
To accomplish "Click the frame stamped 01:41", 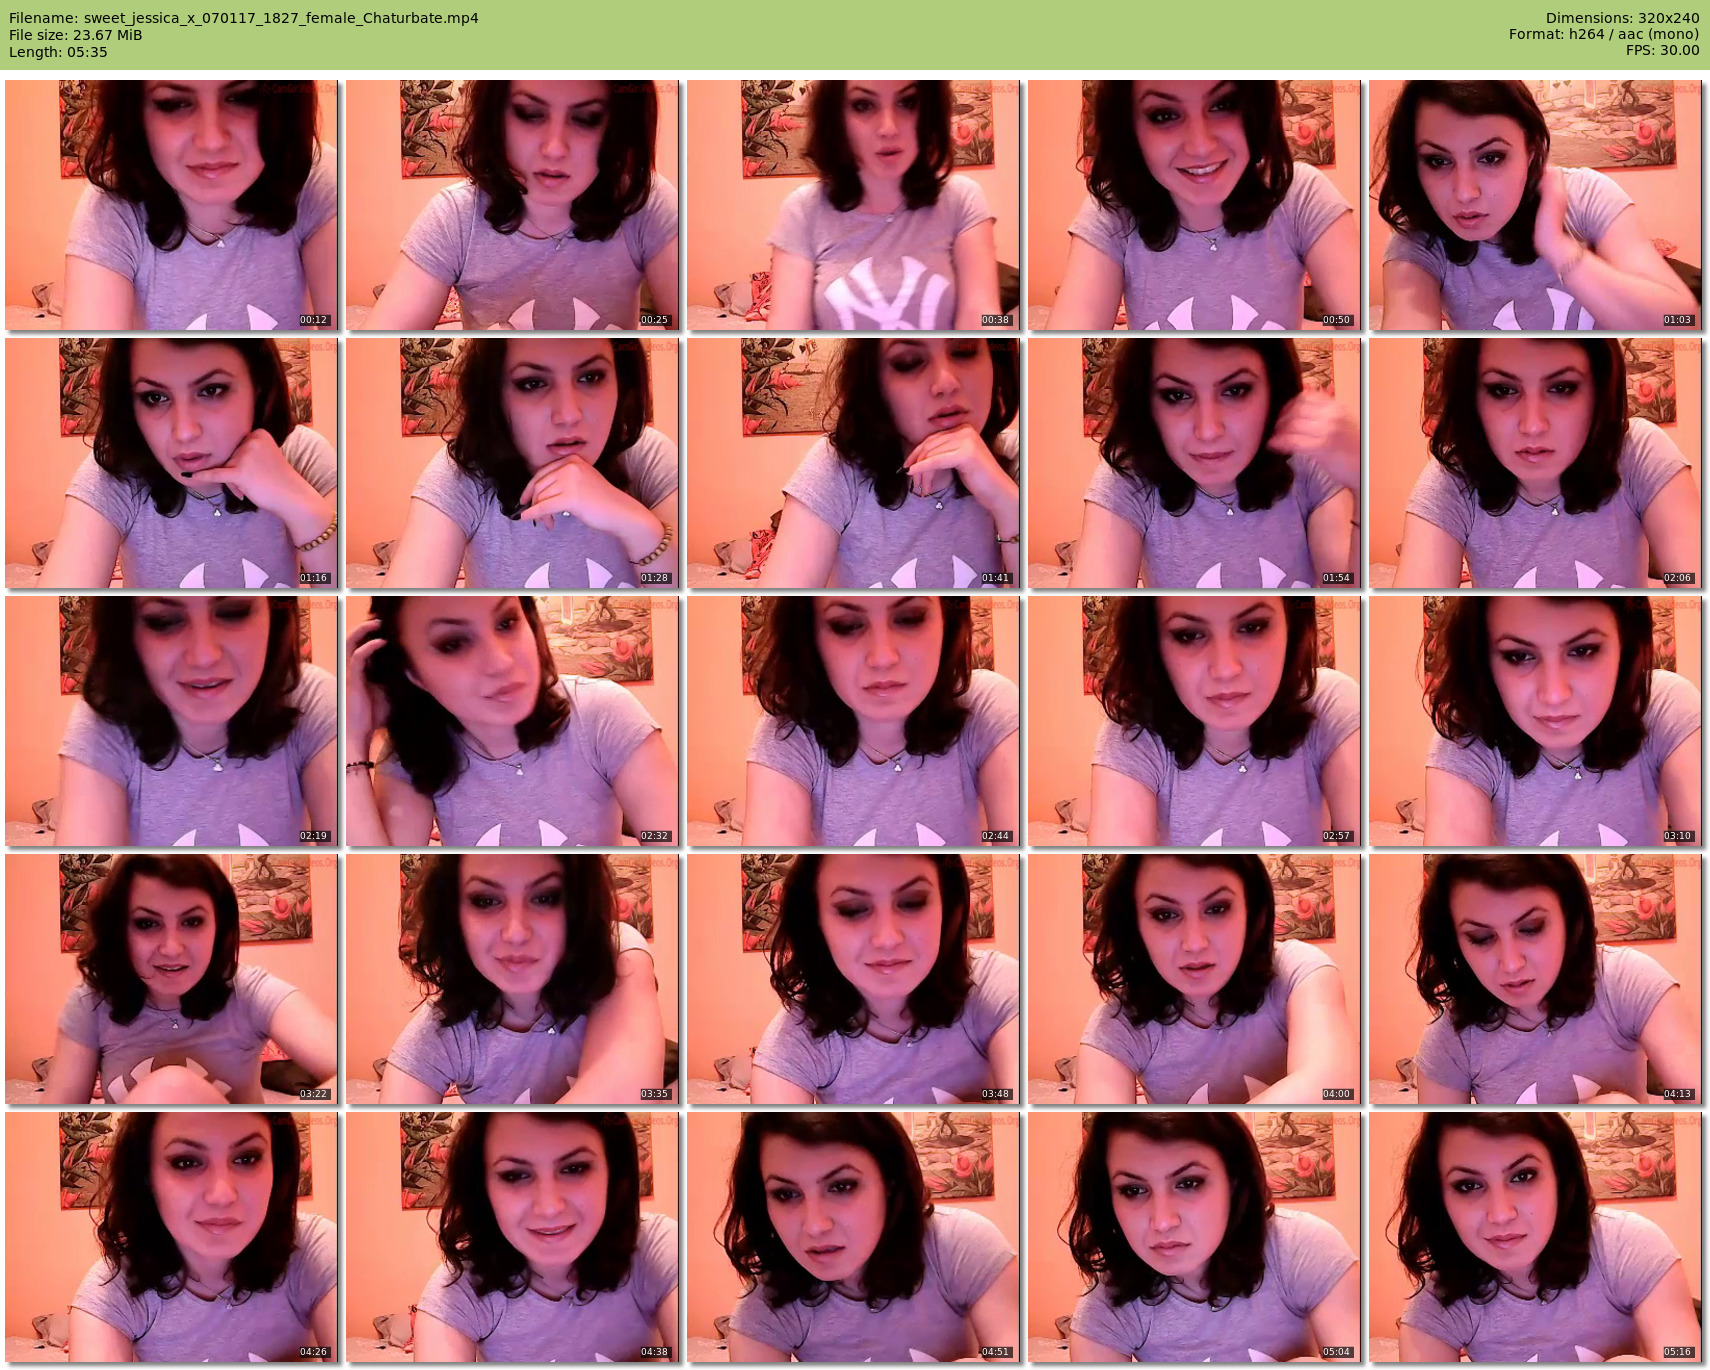I will pos(853,463).
